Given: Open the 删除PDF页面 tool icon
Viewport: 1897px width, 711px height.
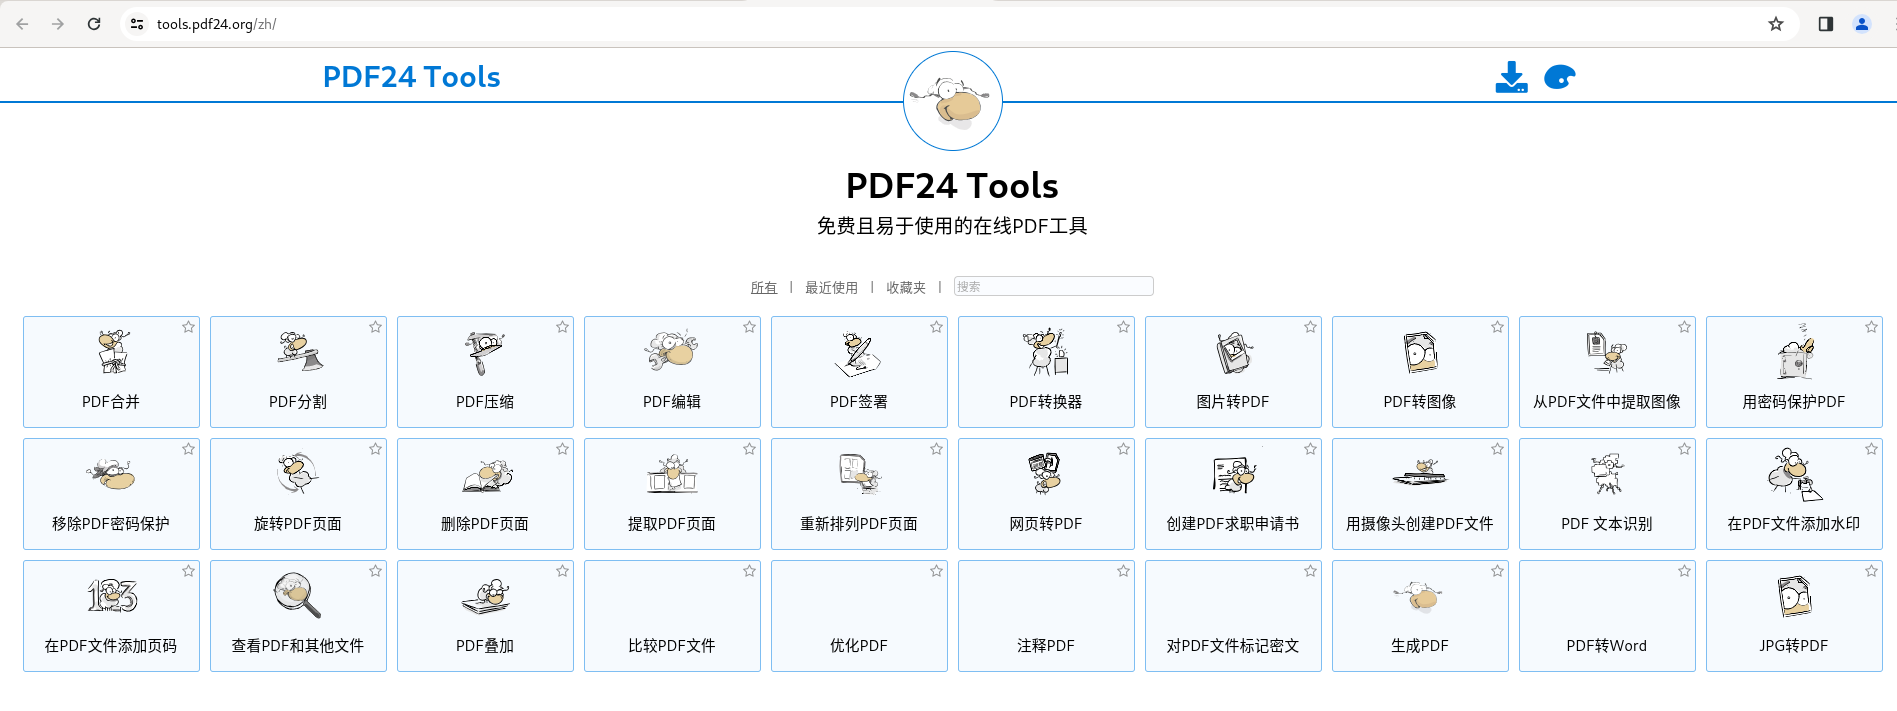Looking at the screenshot, I should (x=486, y=476).
